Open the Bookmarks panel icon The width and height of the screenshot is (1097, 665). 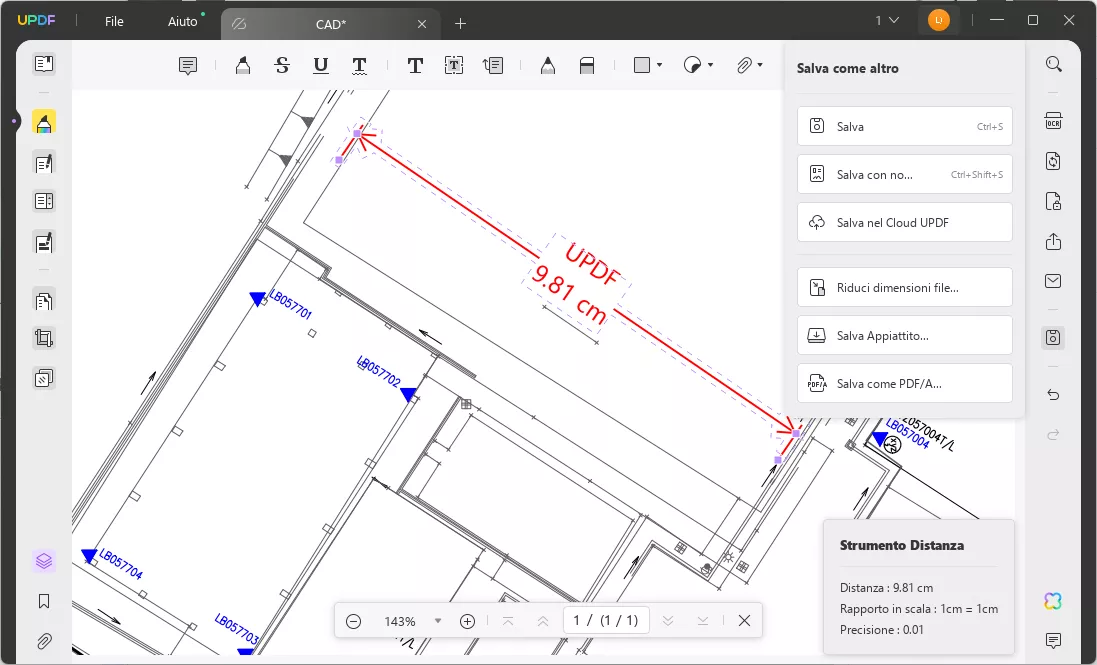click(43, 601)
